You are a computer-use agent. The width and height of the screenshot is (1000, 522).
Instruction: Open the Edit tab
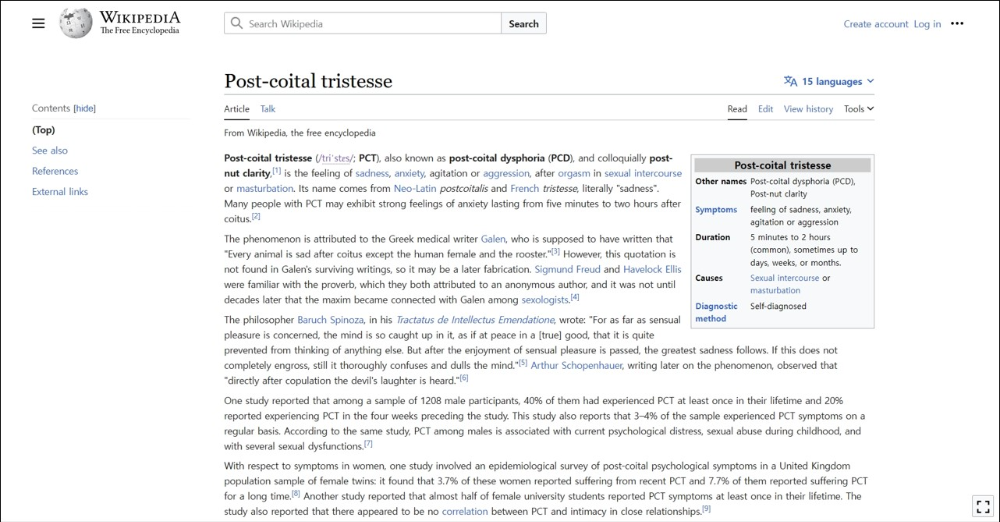765,108
